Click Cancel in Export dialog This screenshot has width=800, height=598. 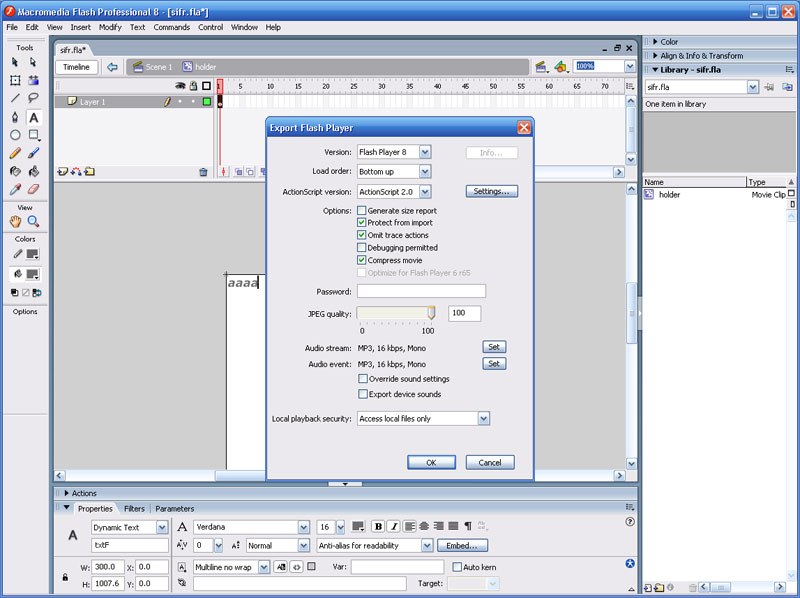point(490,462)
